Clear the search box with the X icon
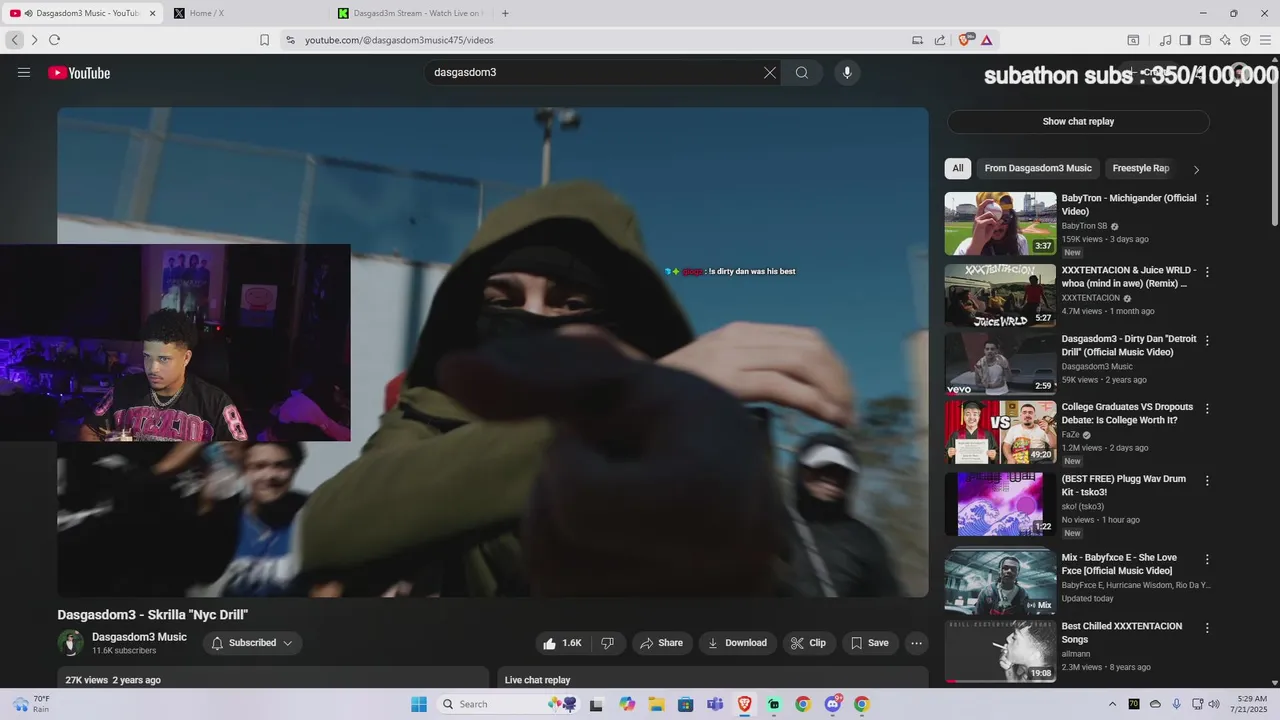This screenshot has height=720, width=1280. pyautogui.click(x=770, y=73)
